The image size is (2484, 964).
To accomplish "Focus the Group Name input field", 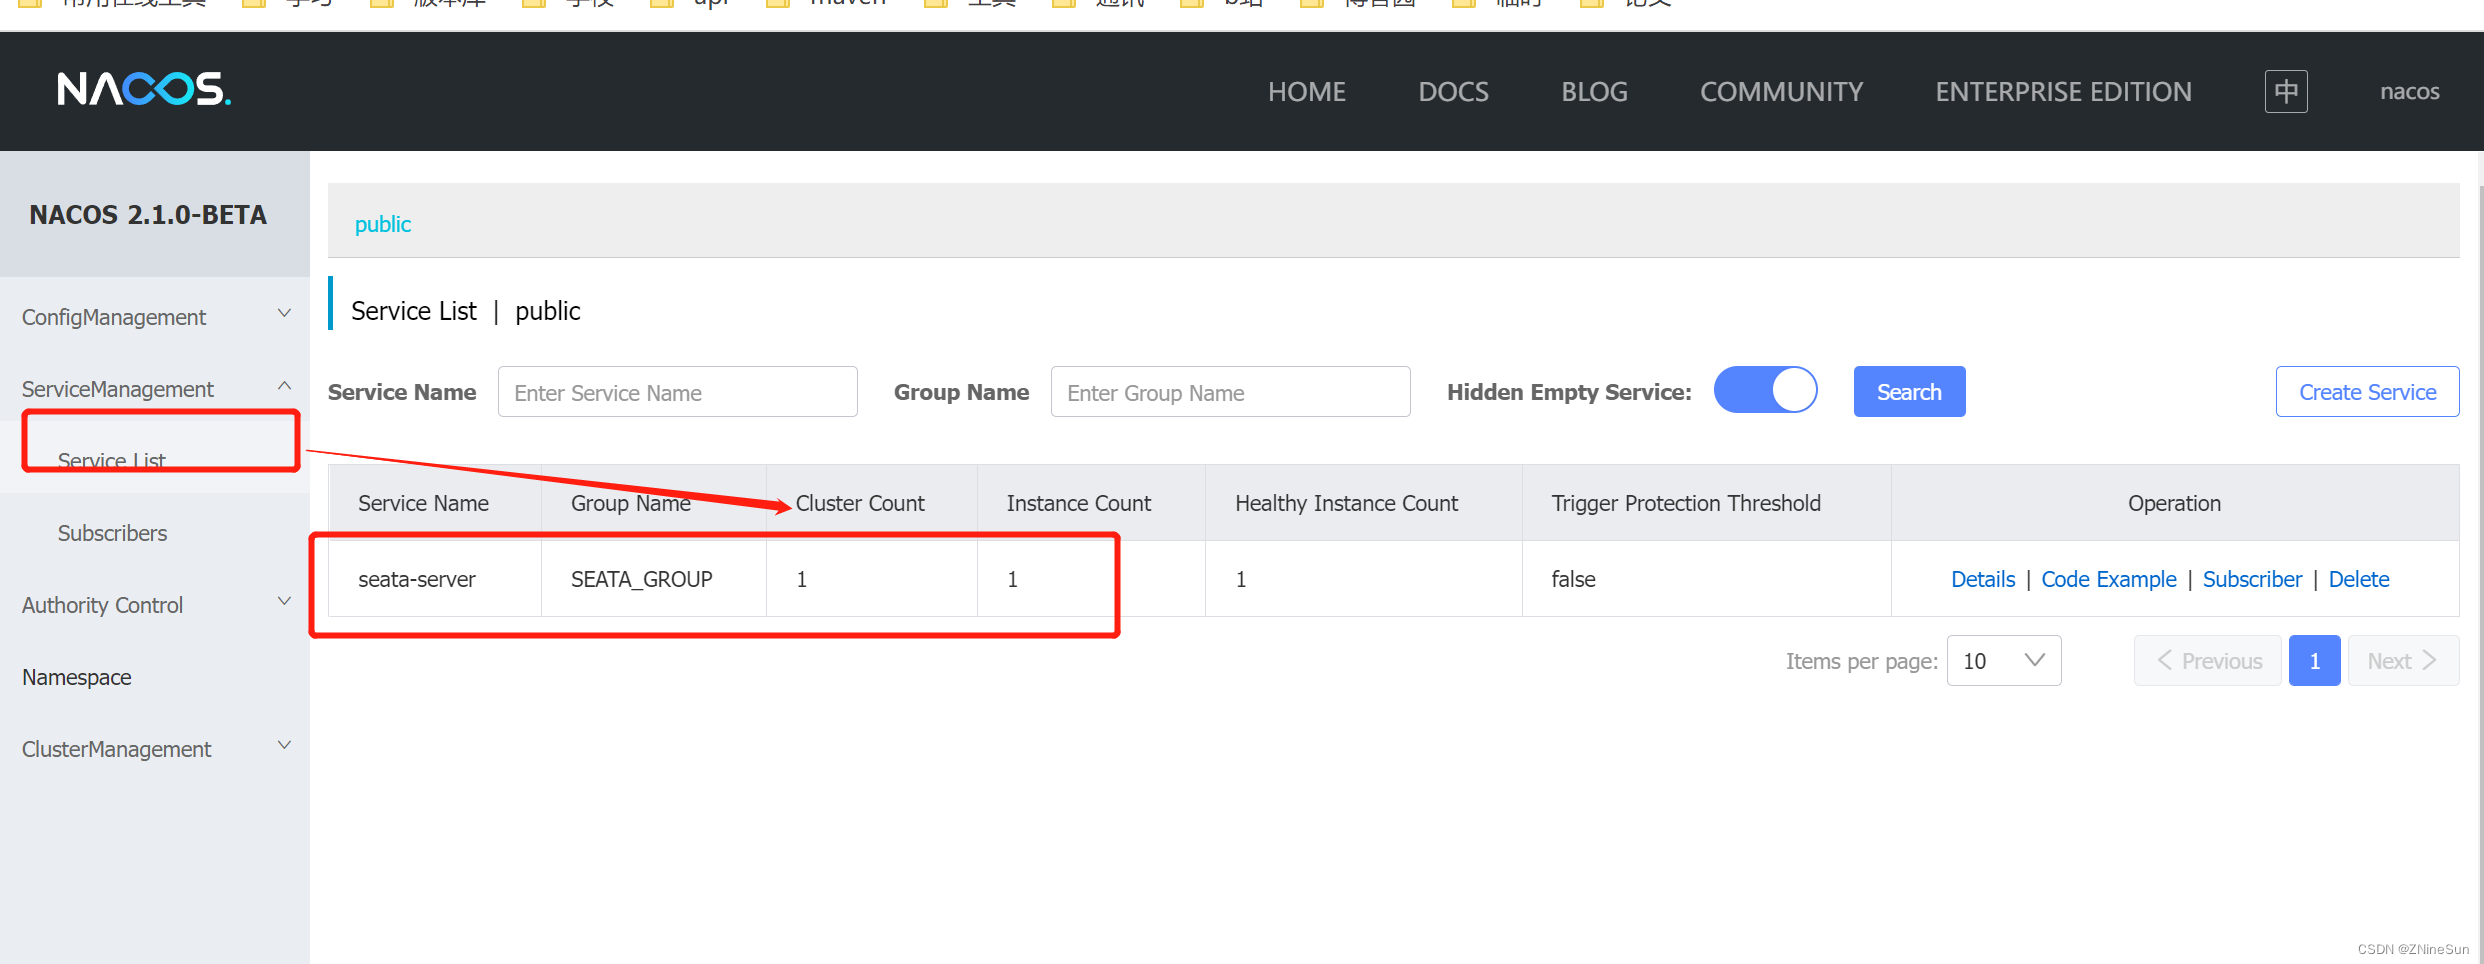I will coord(1231,392).
